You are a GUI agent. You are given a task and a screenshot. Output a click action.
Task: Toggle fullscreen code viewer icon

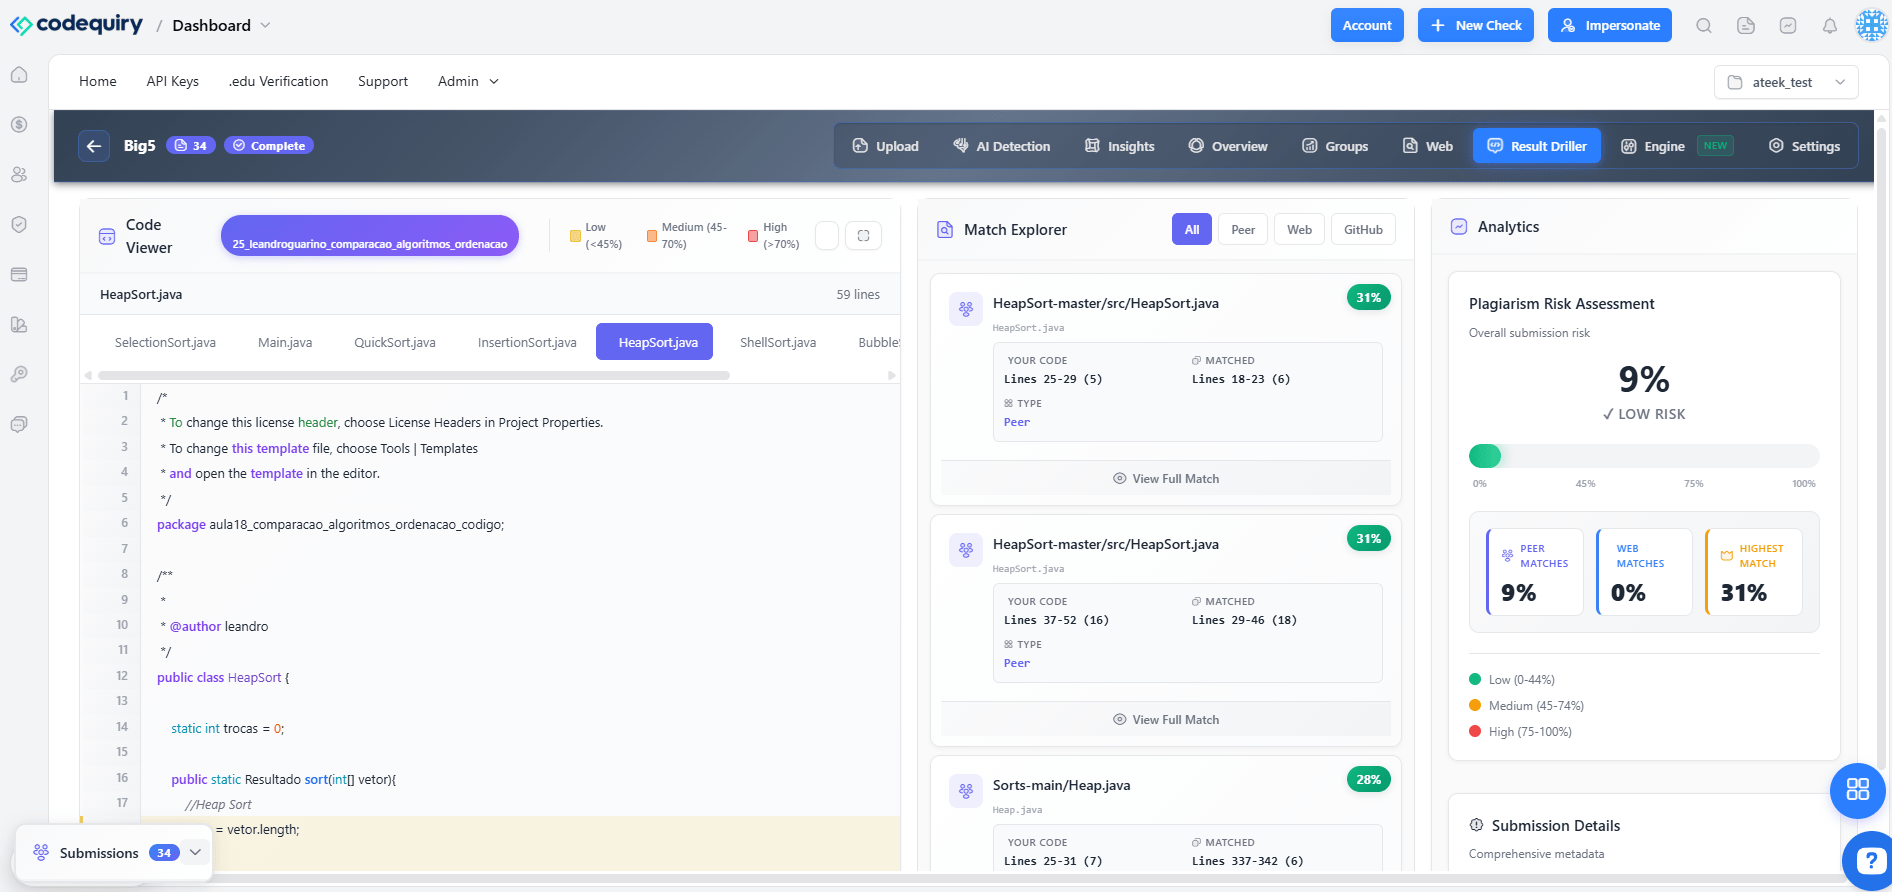click(863, 236)
